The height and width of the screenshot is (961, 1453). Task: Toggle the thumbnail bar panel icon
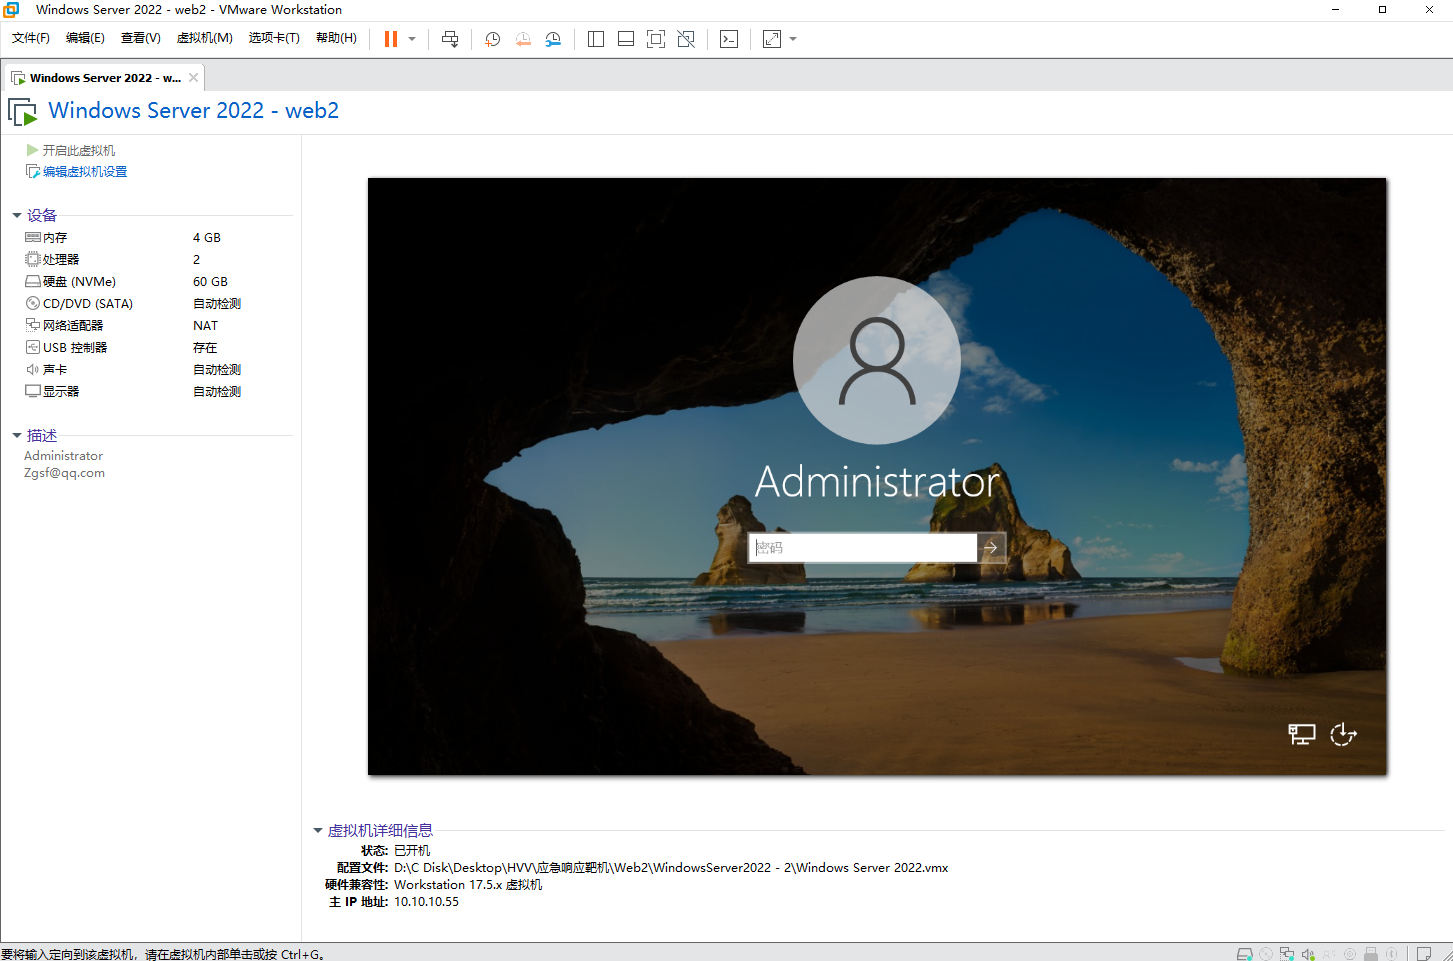(x=626, y=39)
